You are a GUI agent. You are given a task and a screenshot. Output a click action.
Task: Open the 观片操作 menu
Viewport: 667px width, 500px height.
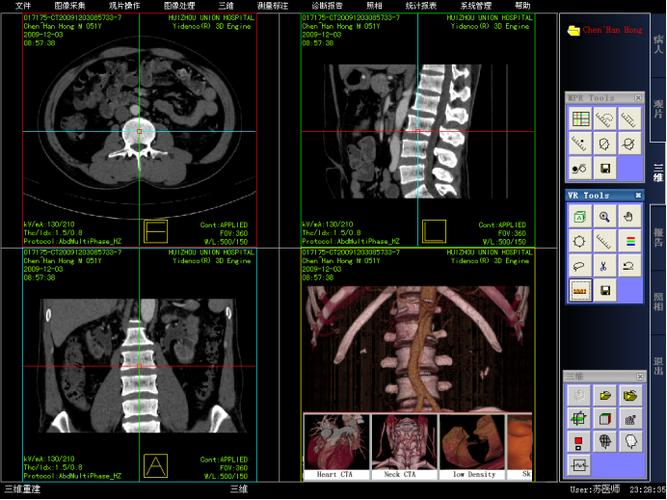(124, 6)
